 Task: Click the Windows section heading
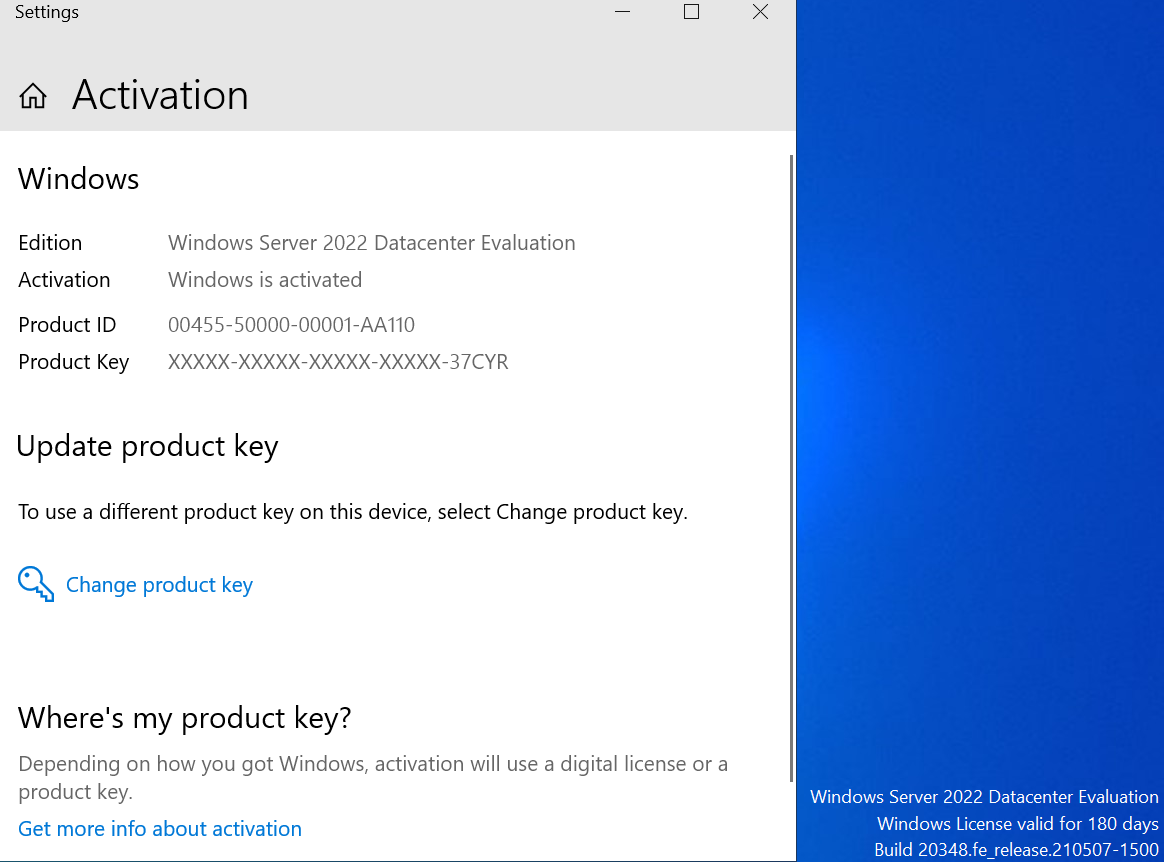[79, 179]
